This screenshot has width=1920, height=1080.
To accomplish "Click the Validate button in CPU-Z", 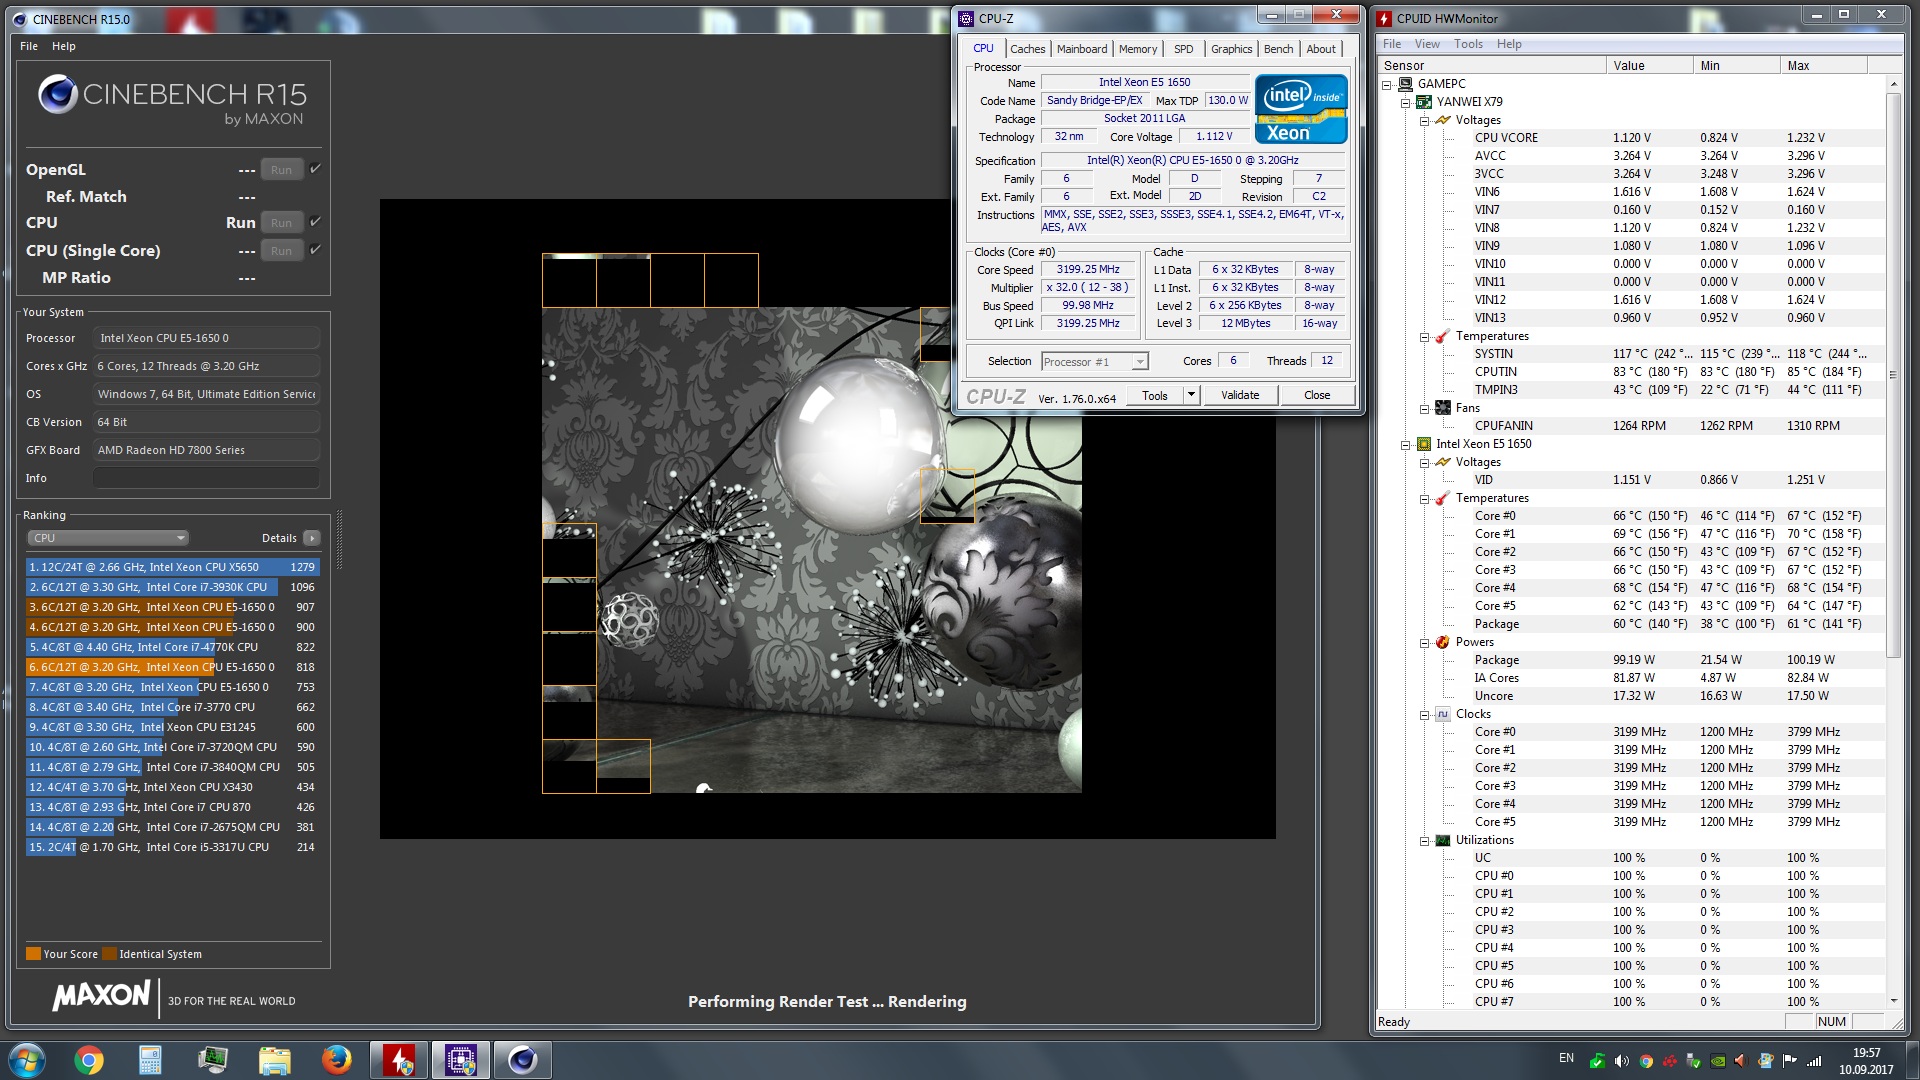I will [1239, 395].
